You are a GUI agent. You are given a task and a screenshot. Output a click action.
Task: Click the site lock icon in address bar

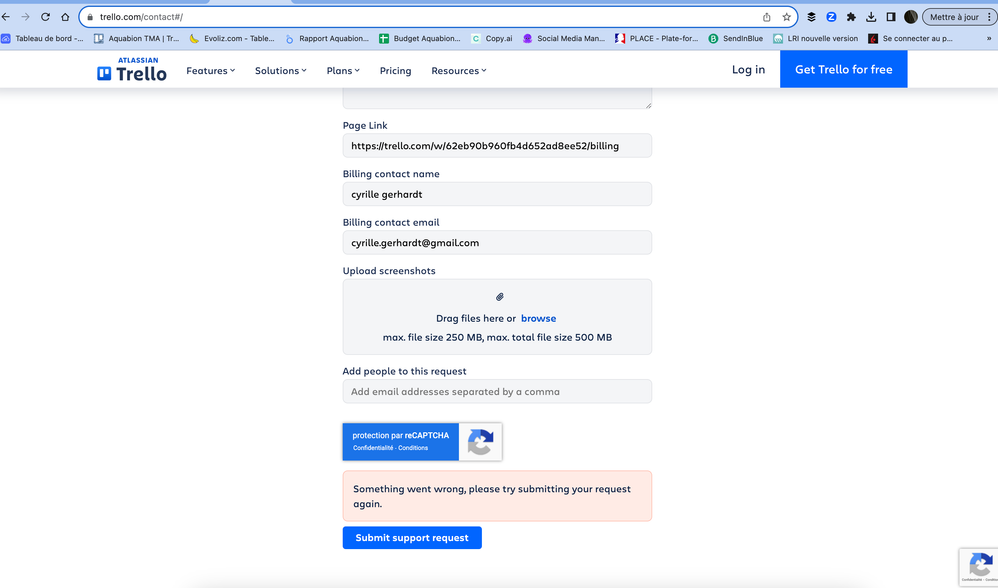tap(90, 17)
